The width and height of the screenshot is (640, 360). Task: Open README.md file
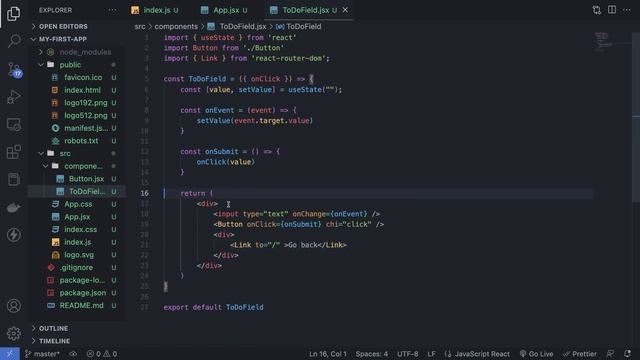[x=77, y=305]
